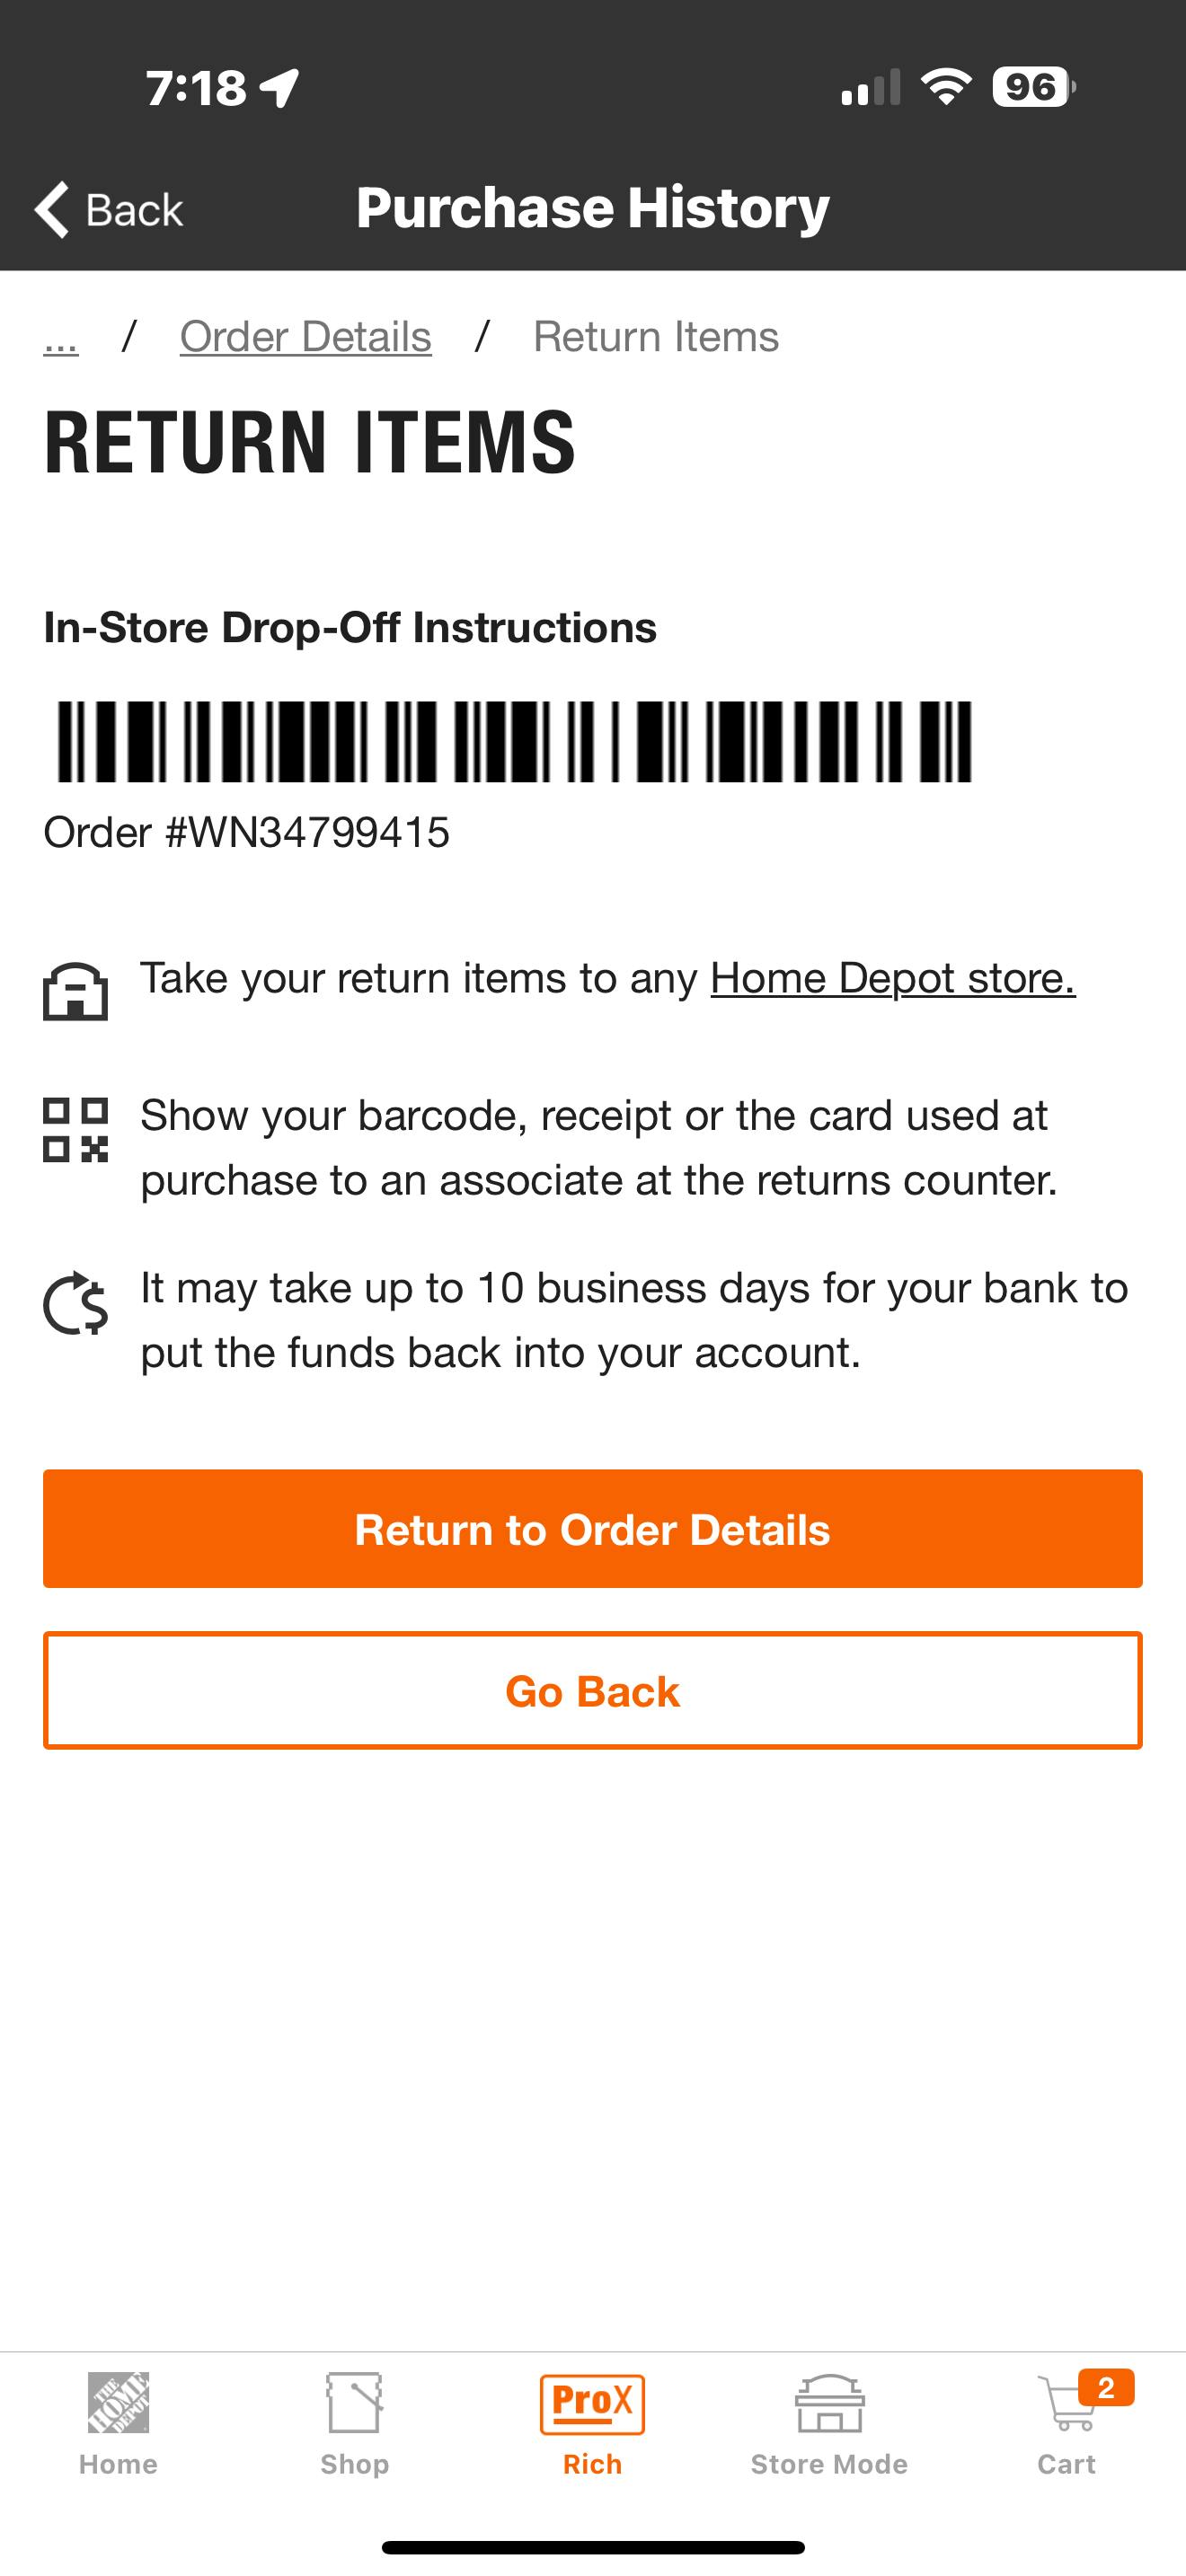
Task: Tap the QR code icon
Action: pos(75,1130)
